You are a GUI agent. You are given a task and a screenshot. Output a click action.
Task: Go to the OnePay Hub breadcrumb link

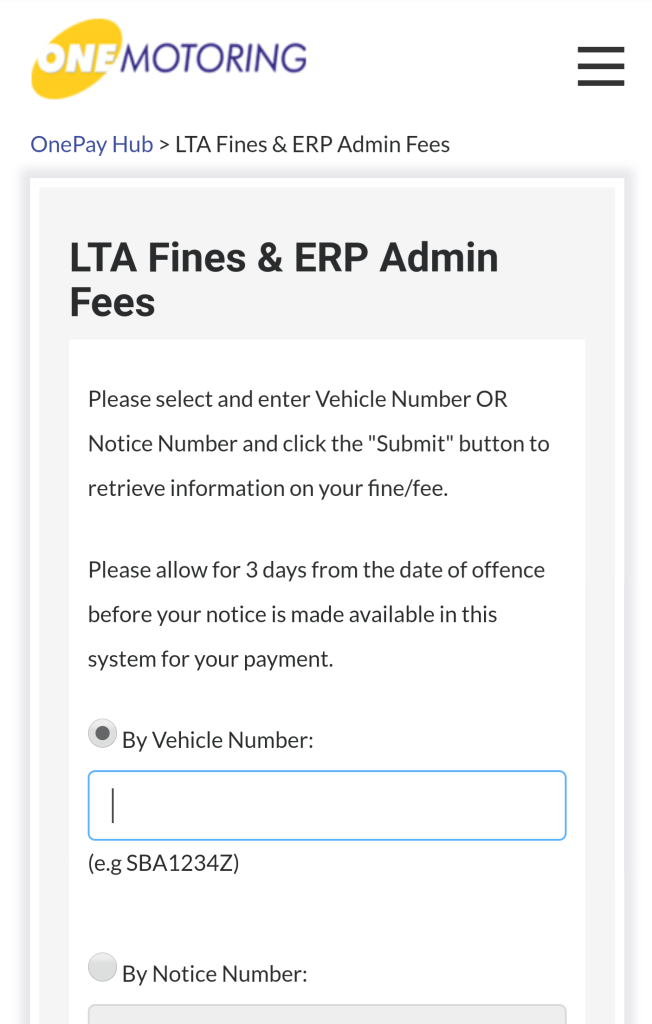(x=92, y=144)
